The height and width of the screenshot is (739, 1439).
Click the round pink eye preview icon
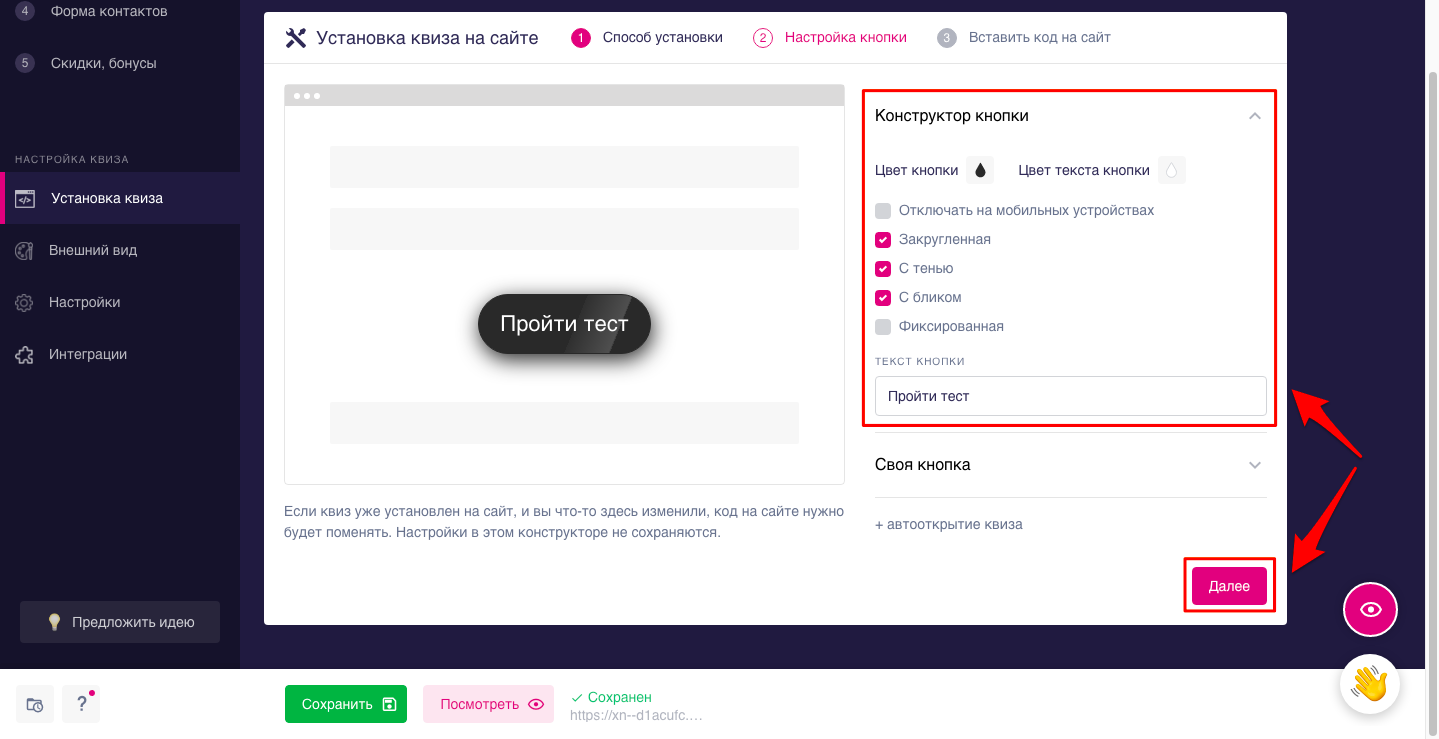click(1370, 609)
